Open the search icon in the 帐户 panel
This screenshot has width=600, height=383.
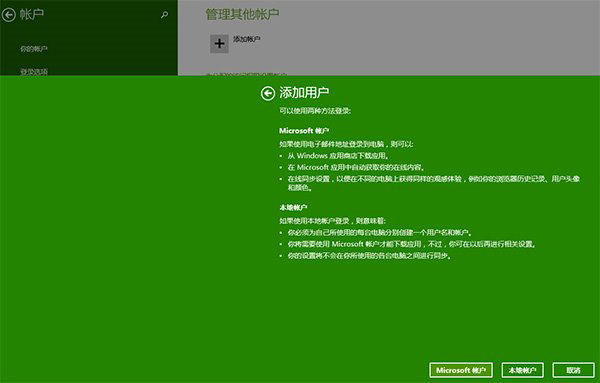click(x=165, y=15)
